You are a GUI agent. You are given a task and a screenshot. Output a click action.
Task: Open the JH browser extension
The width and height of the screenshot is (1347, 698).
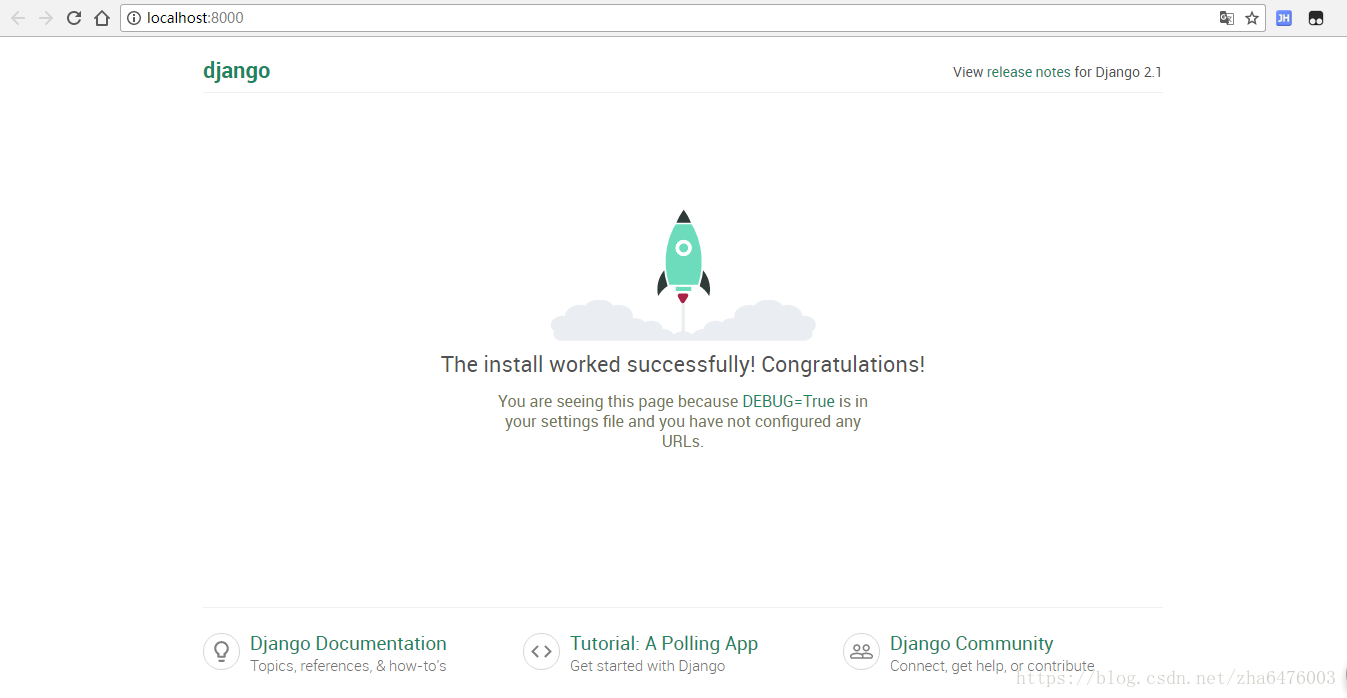click(1284, 18)
